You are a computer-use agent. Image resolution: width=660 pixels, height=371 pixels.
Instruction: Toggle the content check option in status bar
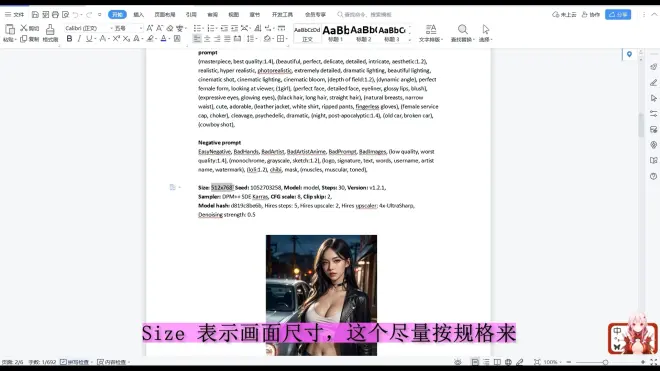coord(112,362)
